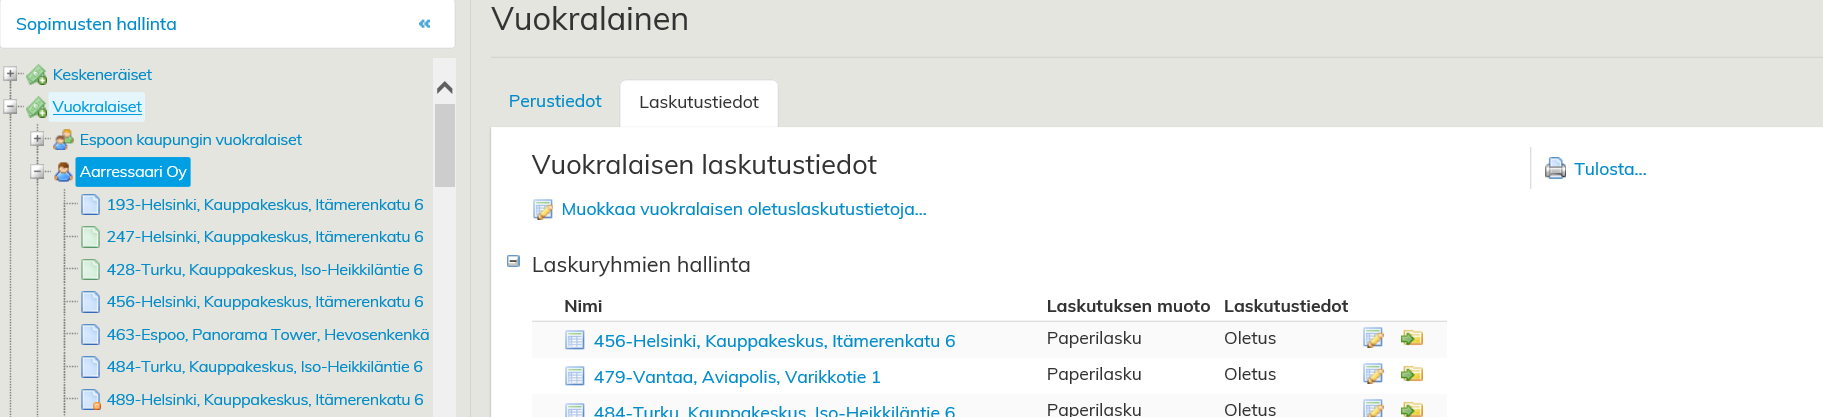The image size is (1823, 417).
Task: Collapse the Laskuryhmien hallinta section
Action: click(x=514, y=262)
